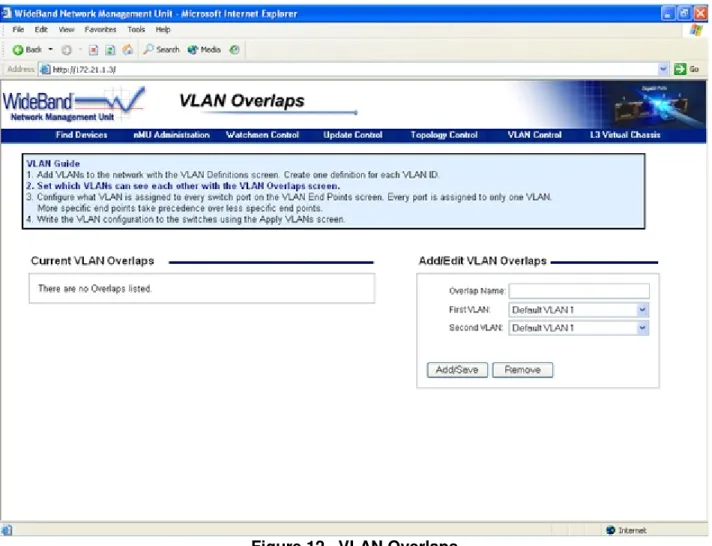Click the Remove button
Image resolution: width=712 pixels, height=546 pixels.
click(x=523, y=370)
